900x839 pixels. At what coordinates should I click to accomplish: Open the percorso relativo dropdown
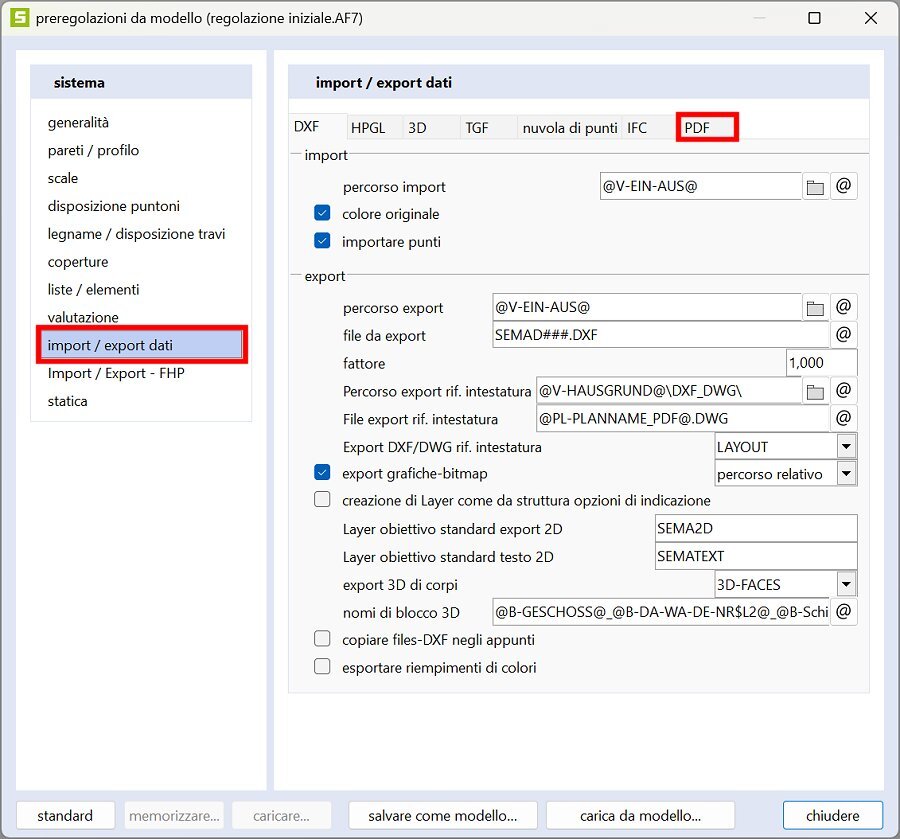pos(846,474)
